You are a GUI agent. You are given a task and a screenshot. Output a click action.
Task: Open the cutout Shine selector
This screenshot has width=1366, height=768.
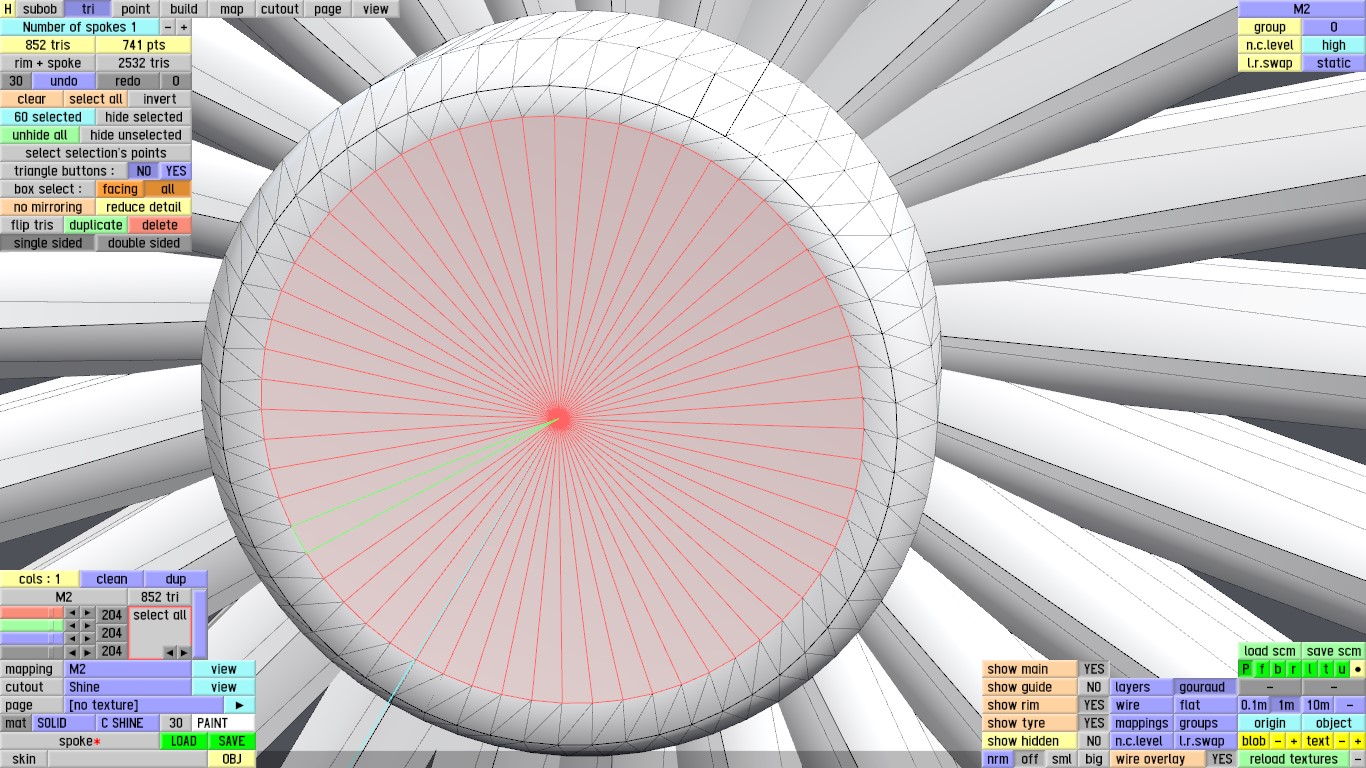coord(128,687)
